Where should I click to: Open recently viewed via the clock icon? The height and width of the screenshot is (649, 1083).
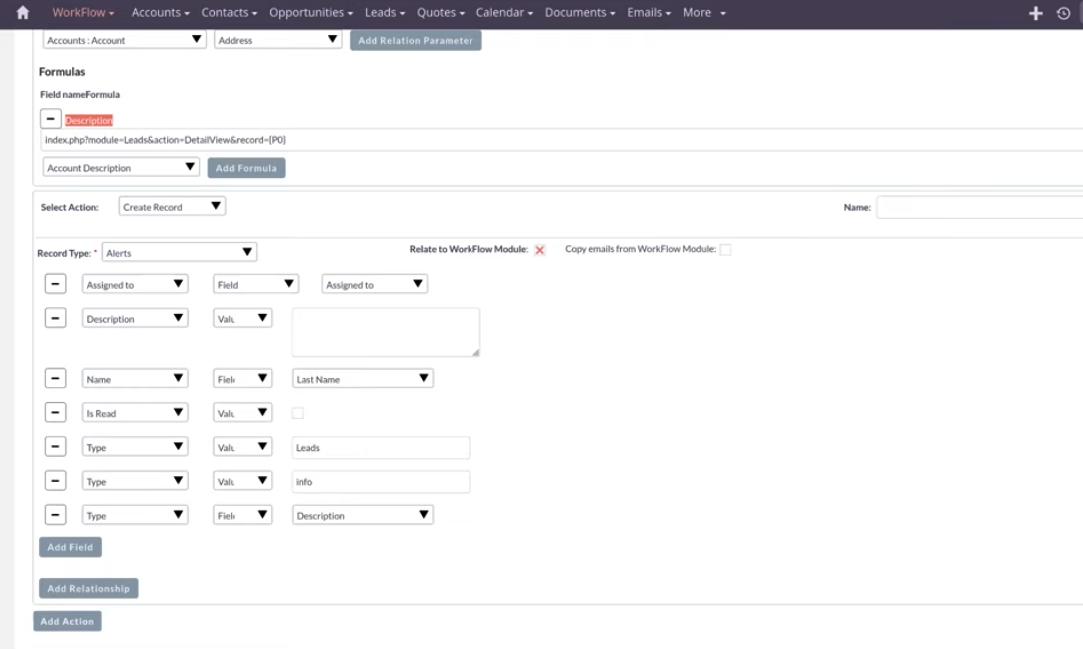1062,12
